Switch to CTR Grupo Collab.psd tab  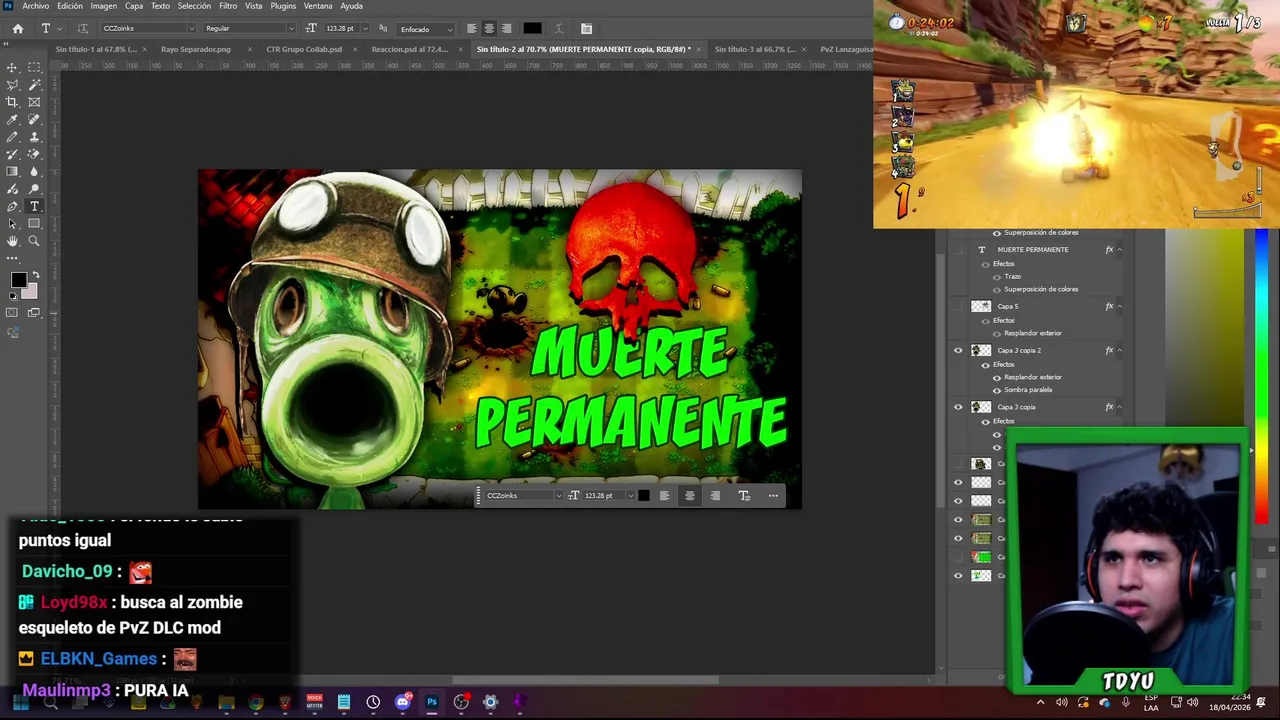[x=304, y=49]
